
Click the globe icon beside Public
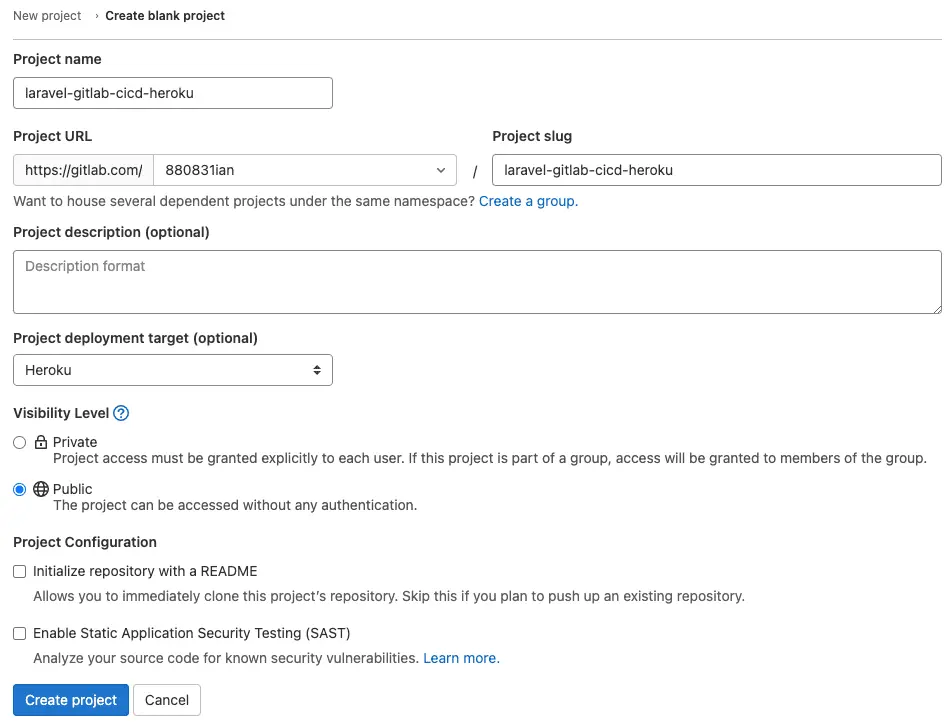click(x=39, y=489)
